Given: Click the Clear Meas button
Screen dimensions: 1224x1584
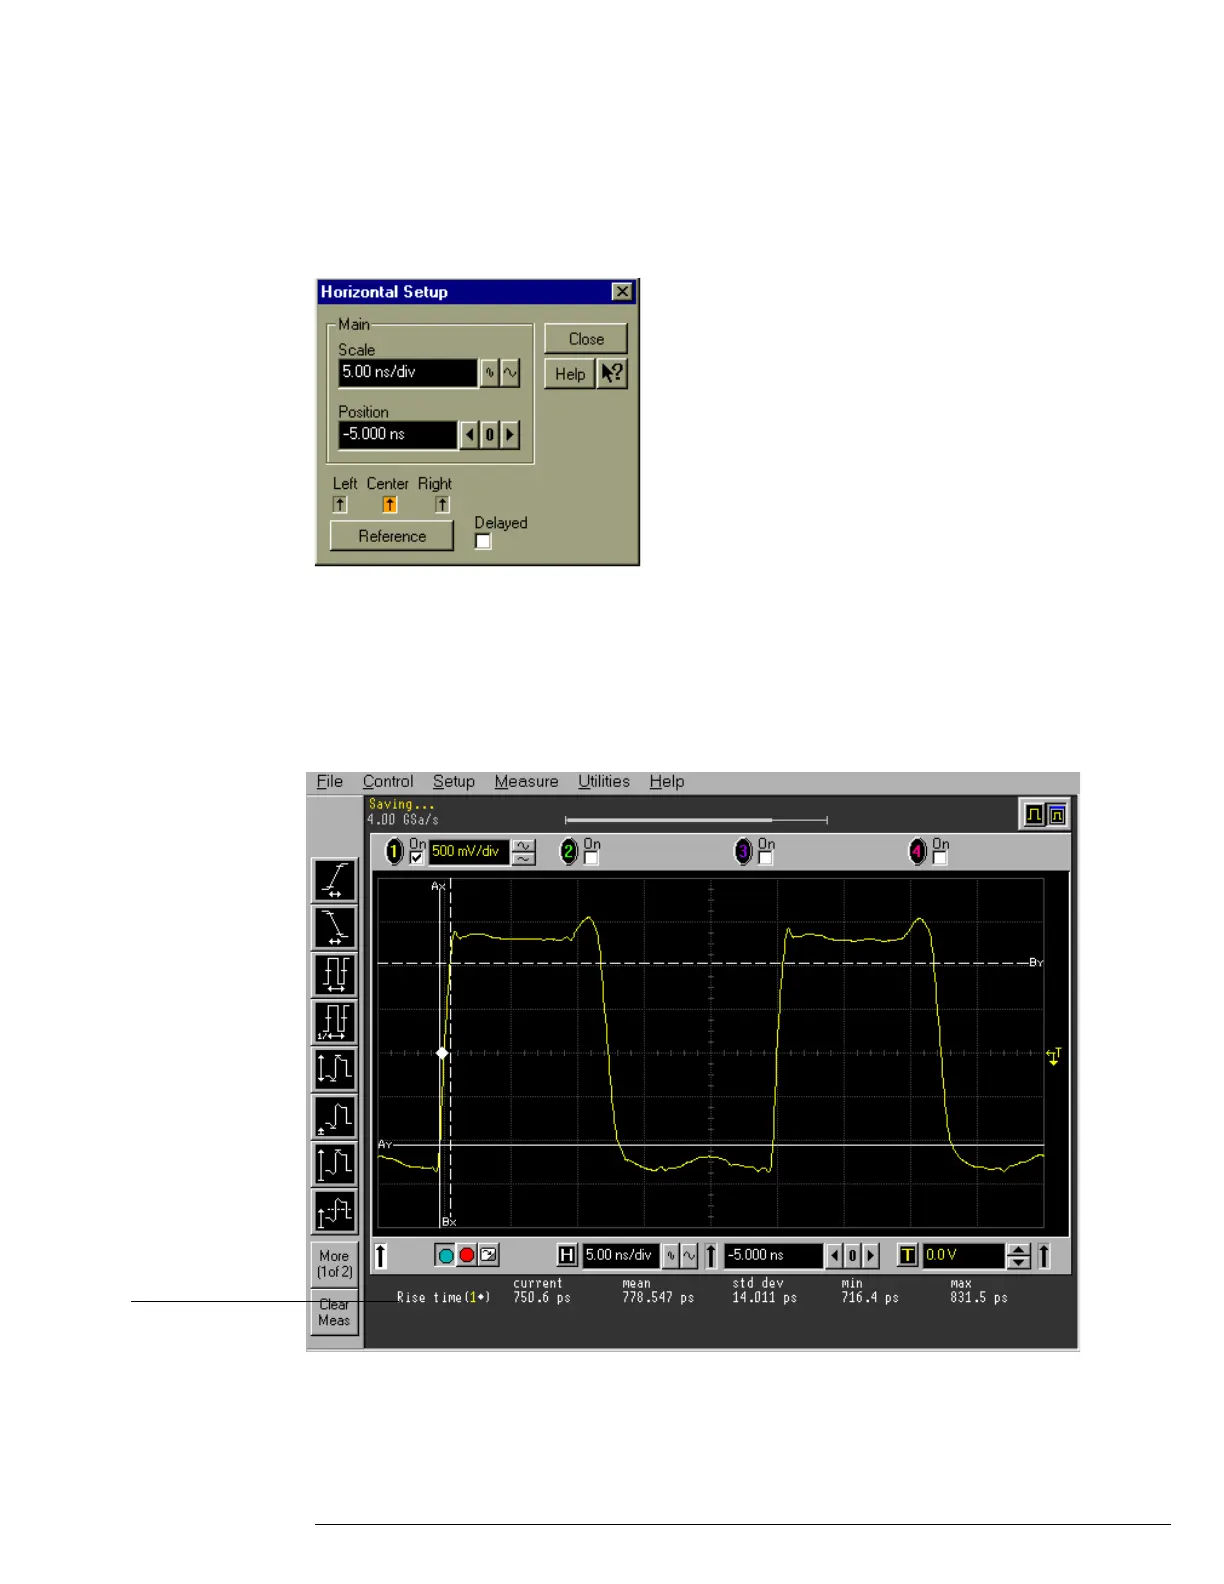Looking at the screenshot, I should [x=334, y=1312].
